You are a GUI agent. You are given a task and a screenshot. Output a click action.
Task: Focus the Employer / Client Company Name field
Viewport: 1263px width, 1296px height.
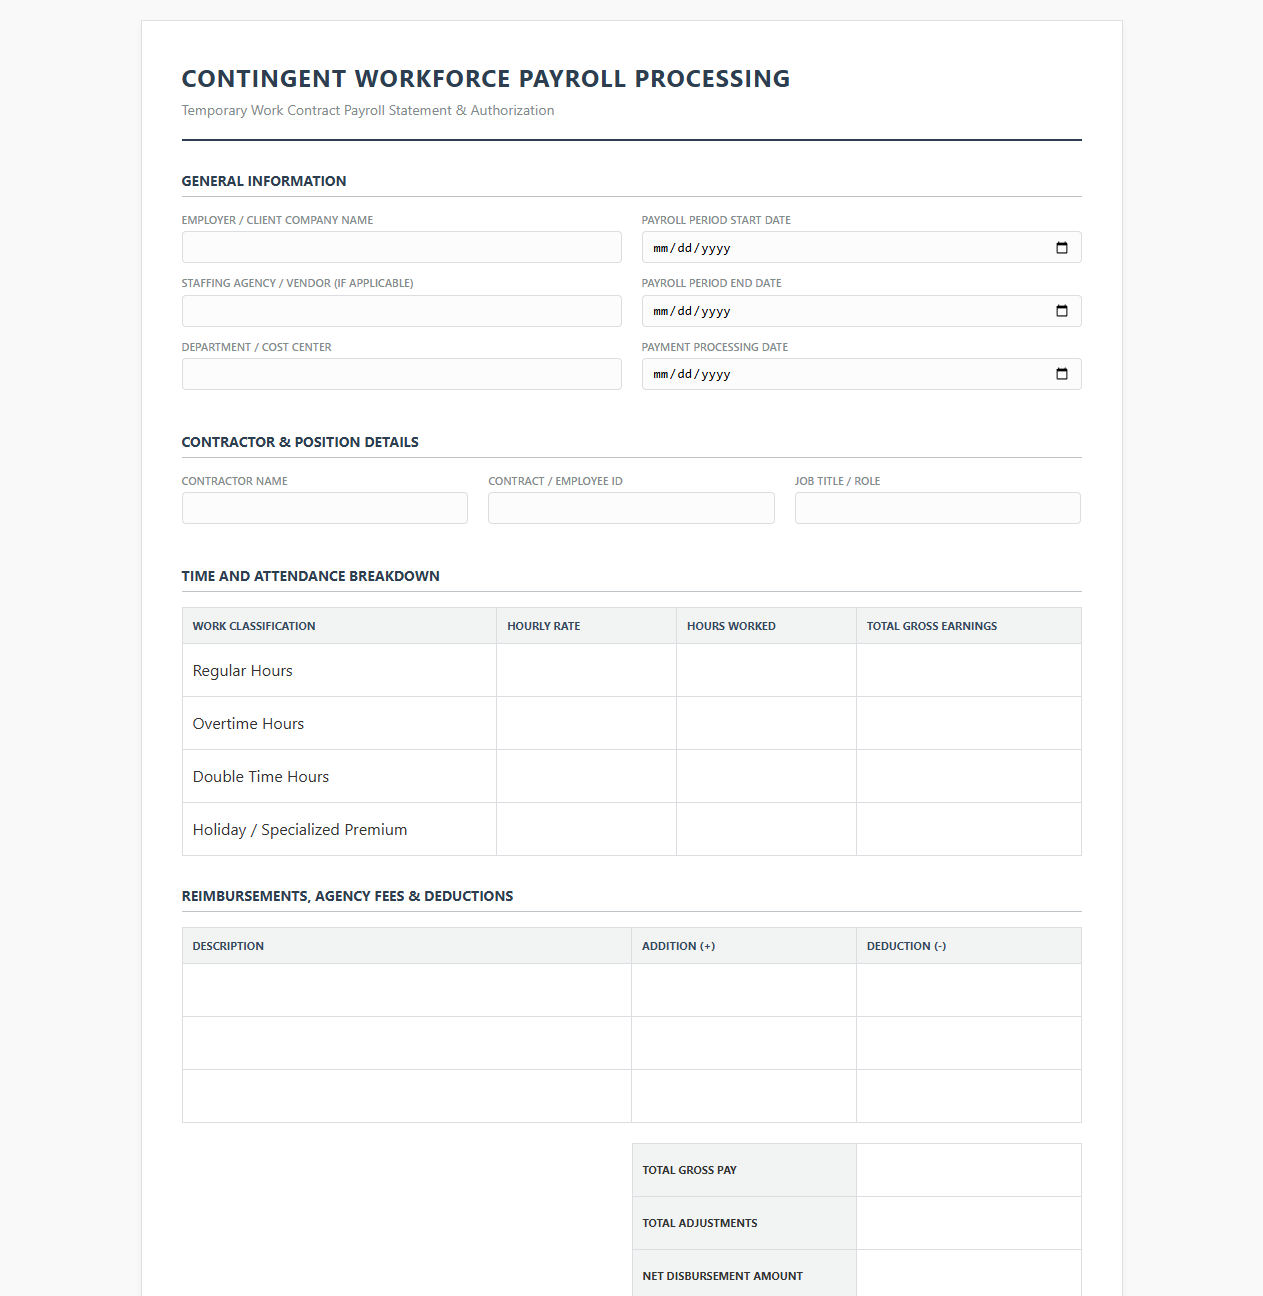[x=402, y=247]
